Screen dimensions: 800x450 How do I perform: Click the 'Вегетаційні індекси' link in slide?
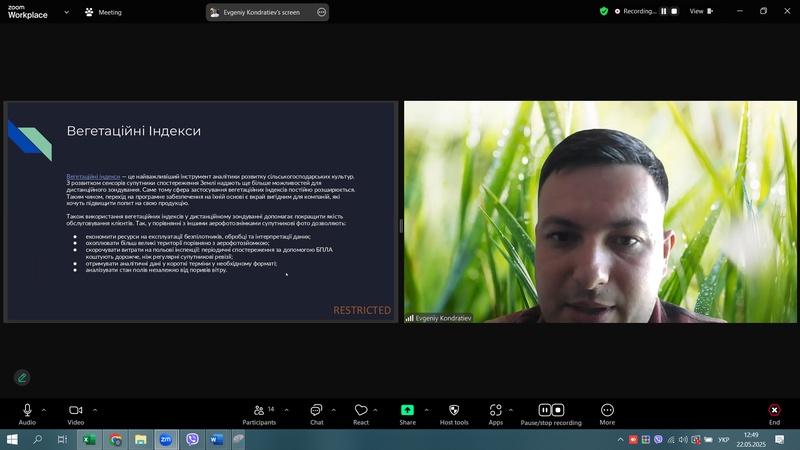93,176
